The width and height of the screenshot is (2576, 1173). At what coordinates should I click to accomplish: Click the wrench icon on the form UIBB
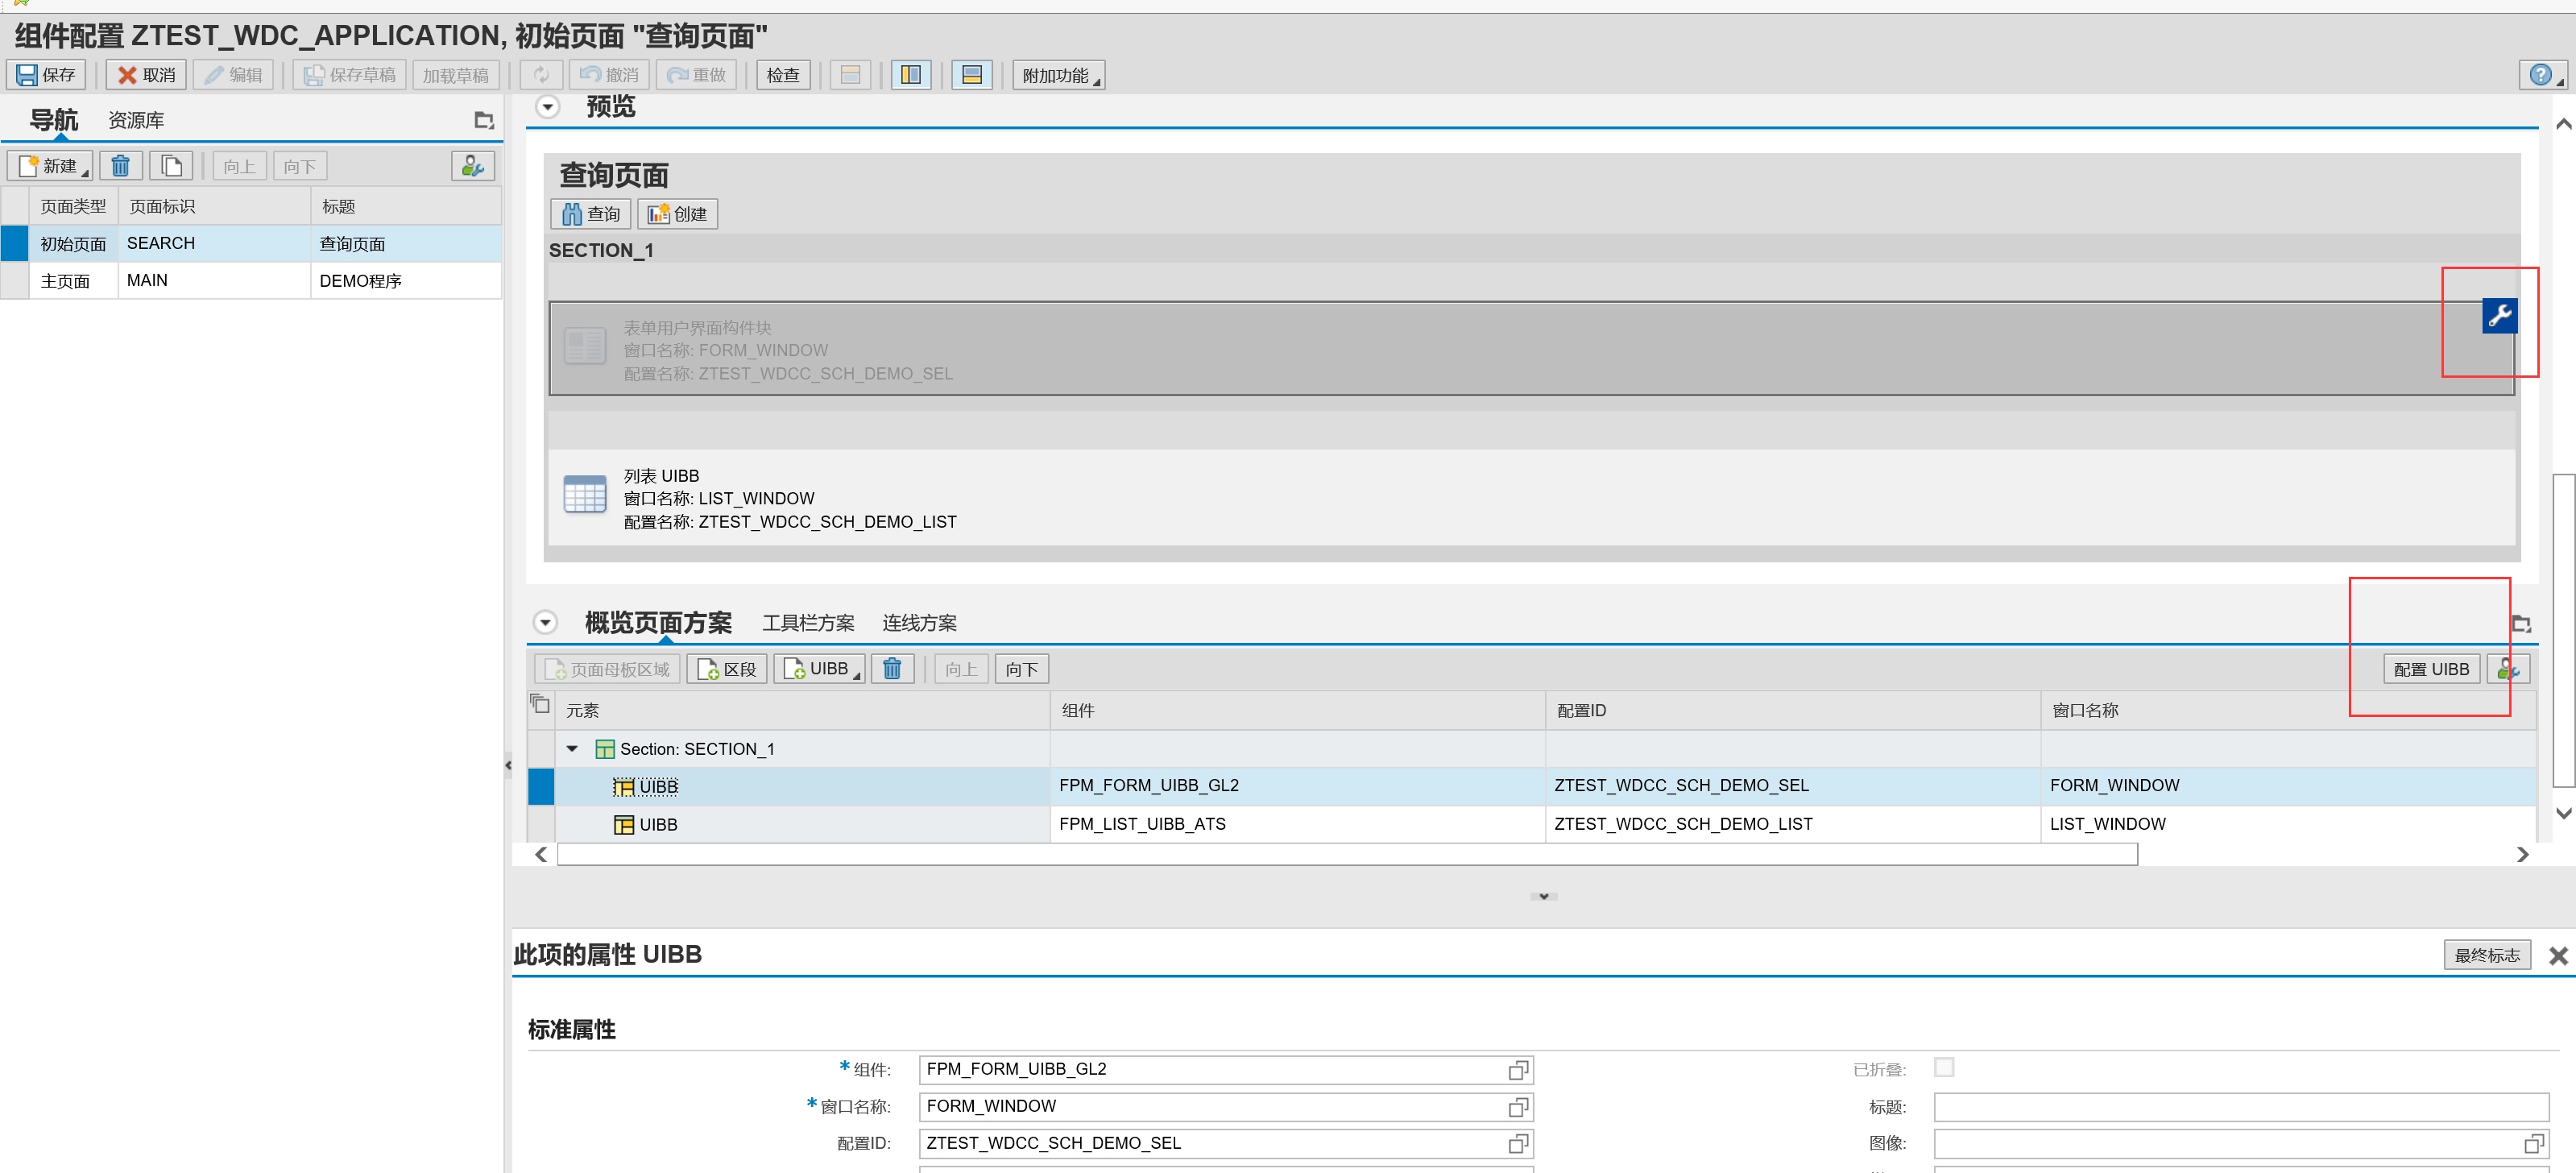pyautogui.click(x=2499, y=316)
